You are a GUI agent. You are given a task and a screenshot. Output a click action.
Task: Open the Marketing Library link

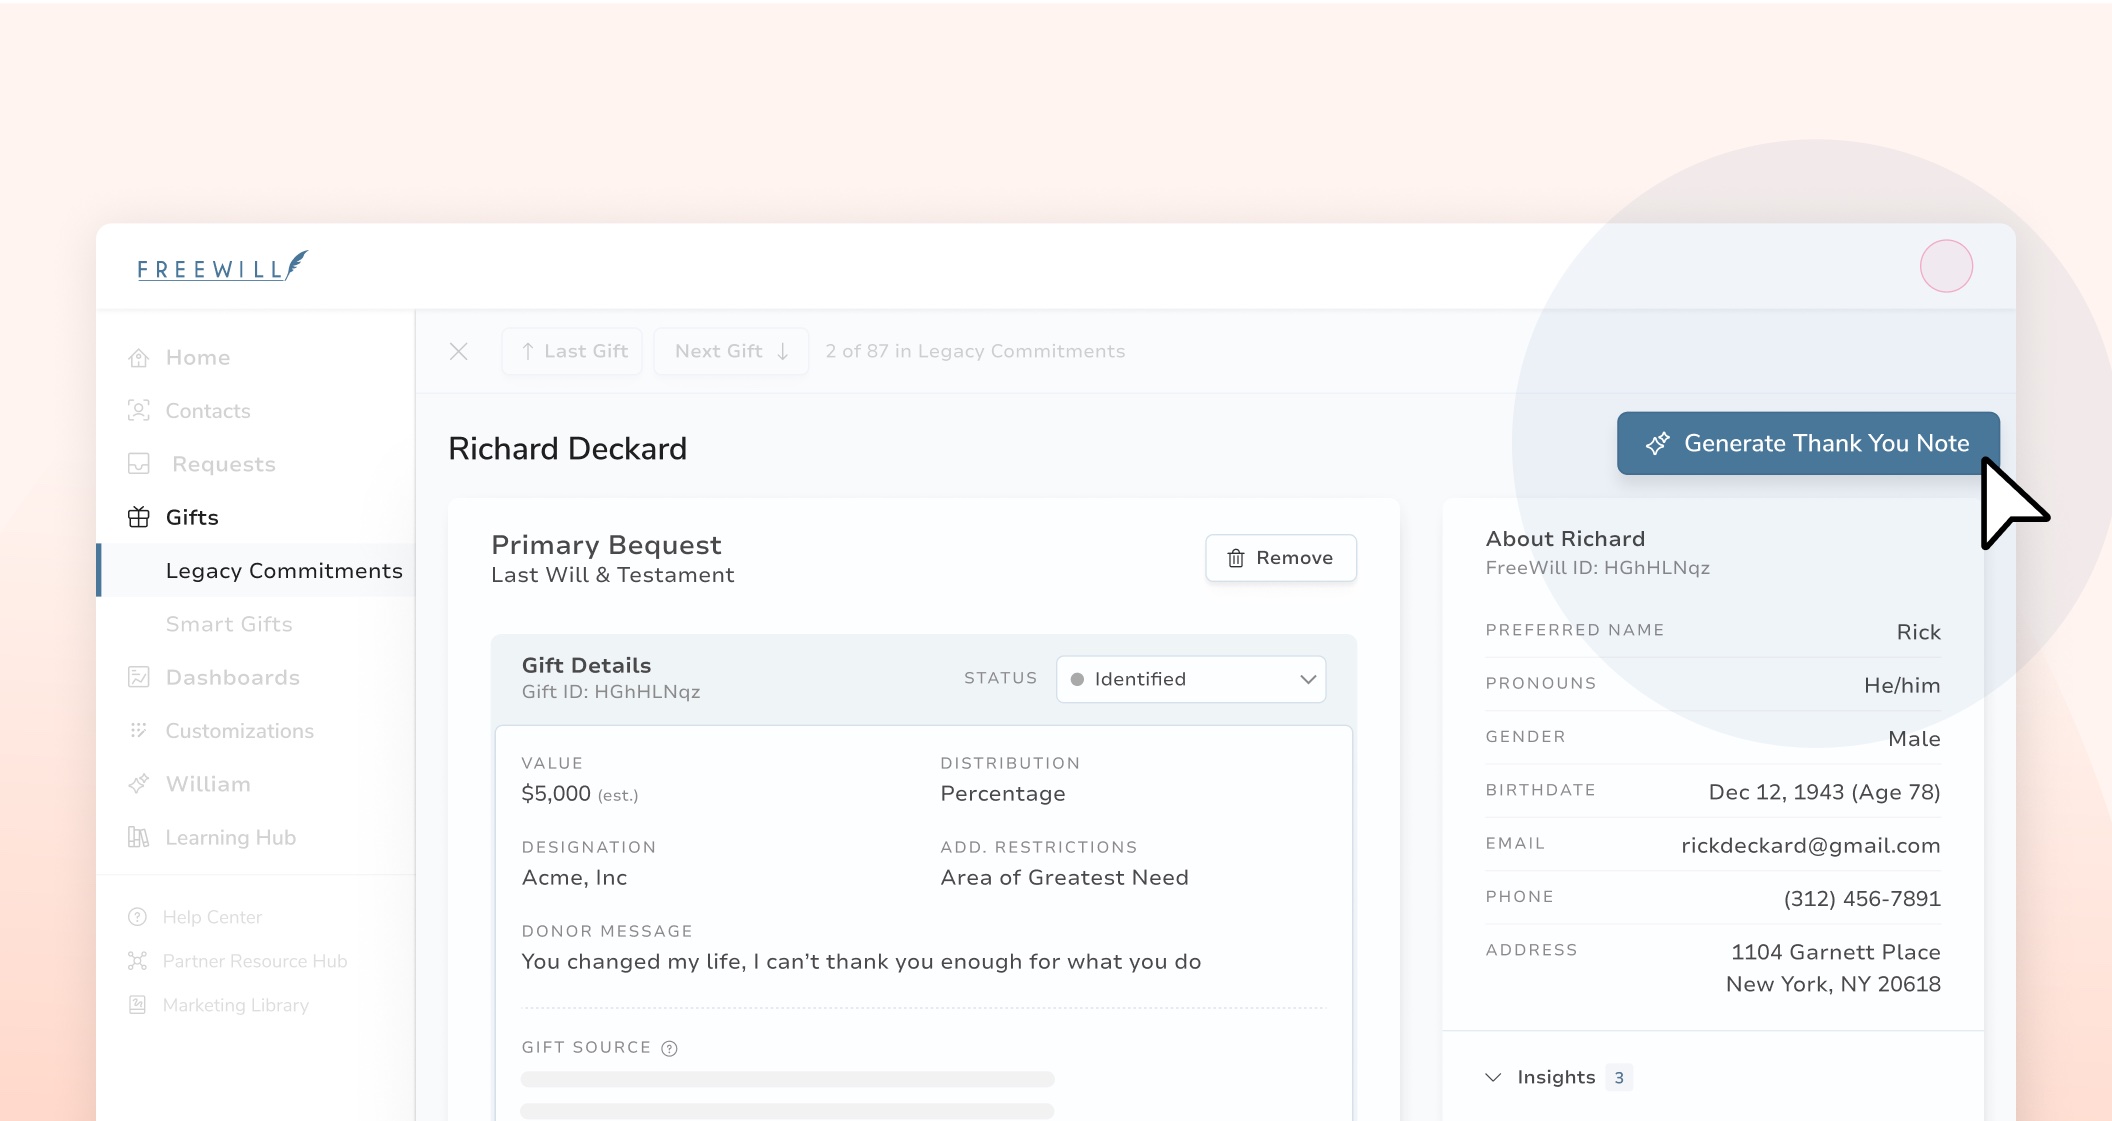click(x=236, y=1005)
